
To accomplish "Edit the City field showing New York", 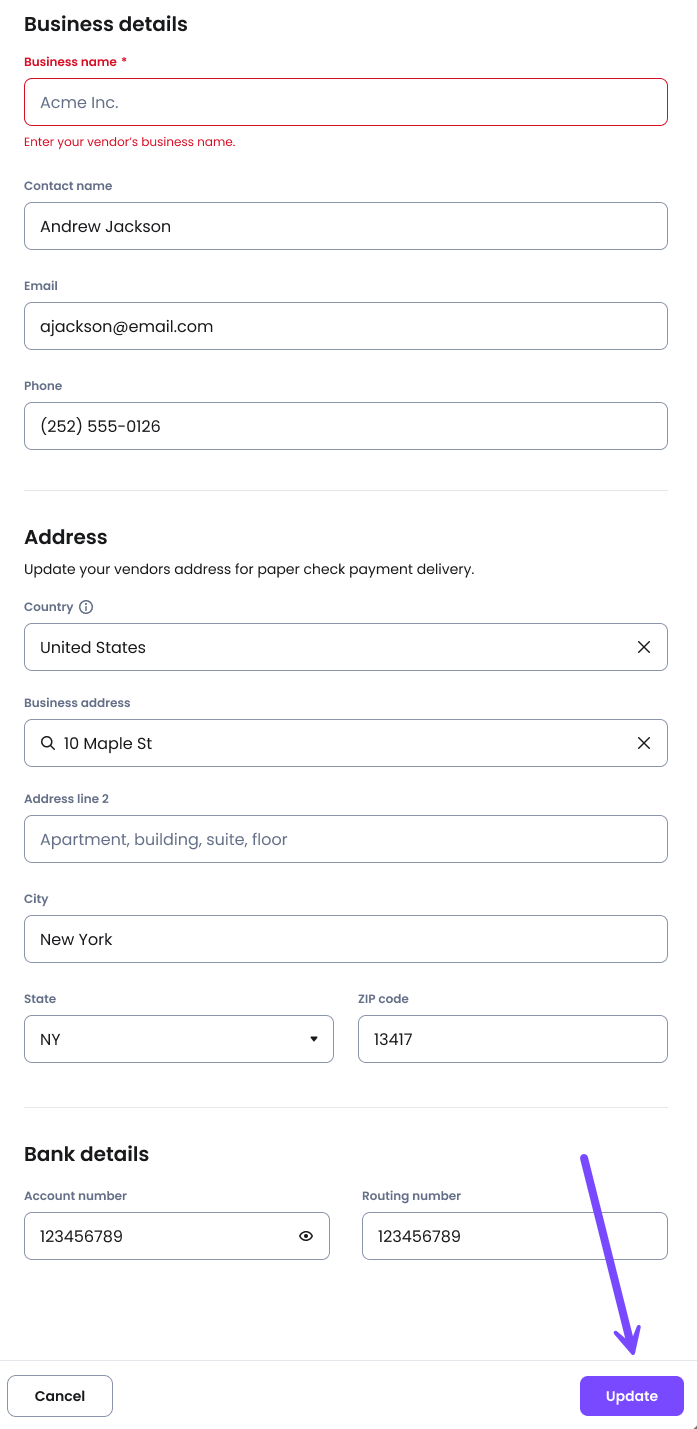I will [x=345, y=939].
